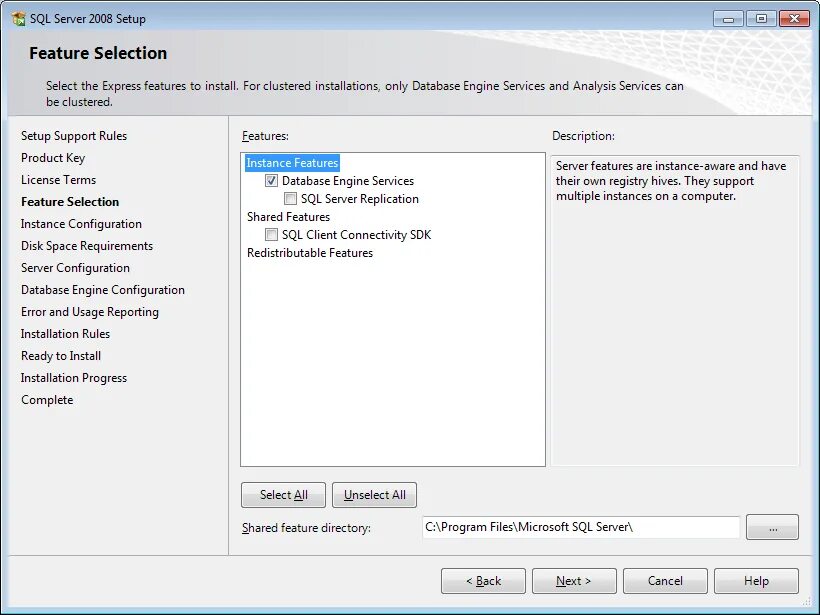
Task: Click License Terms step
Action: pyautogui.click(x=59, y=180)
